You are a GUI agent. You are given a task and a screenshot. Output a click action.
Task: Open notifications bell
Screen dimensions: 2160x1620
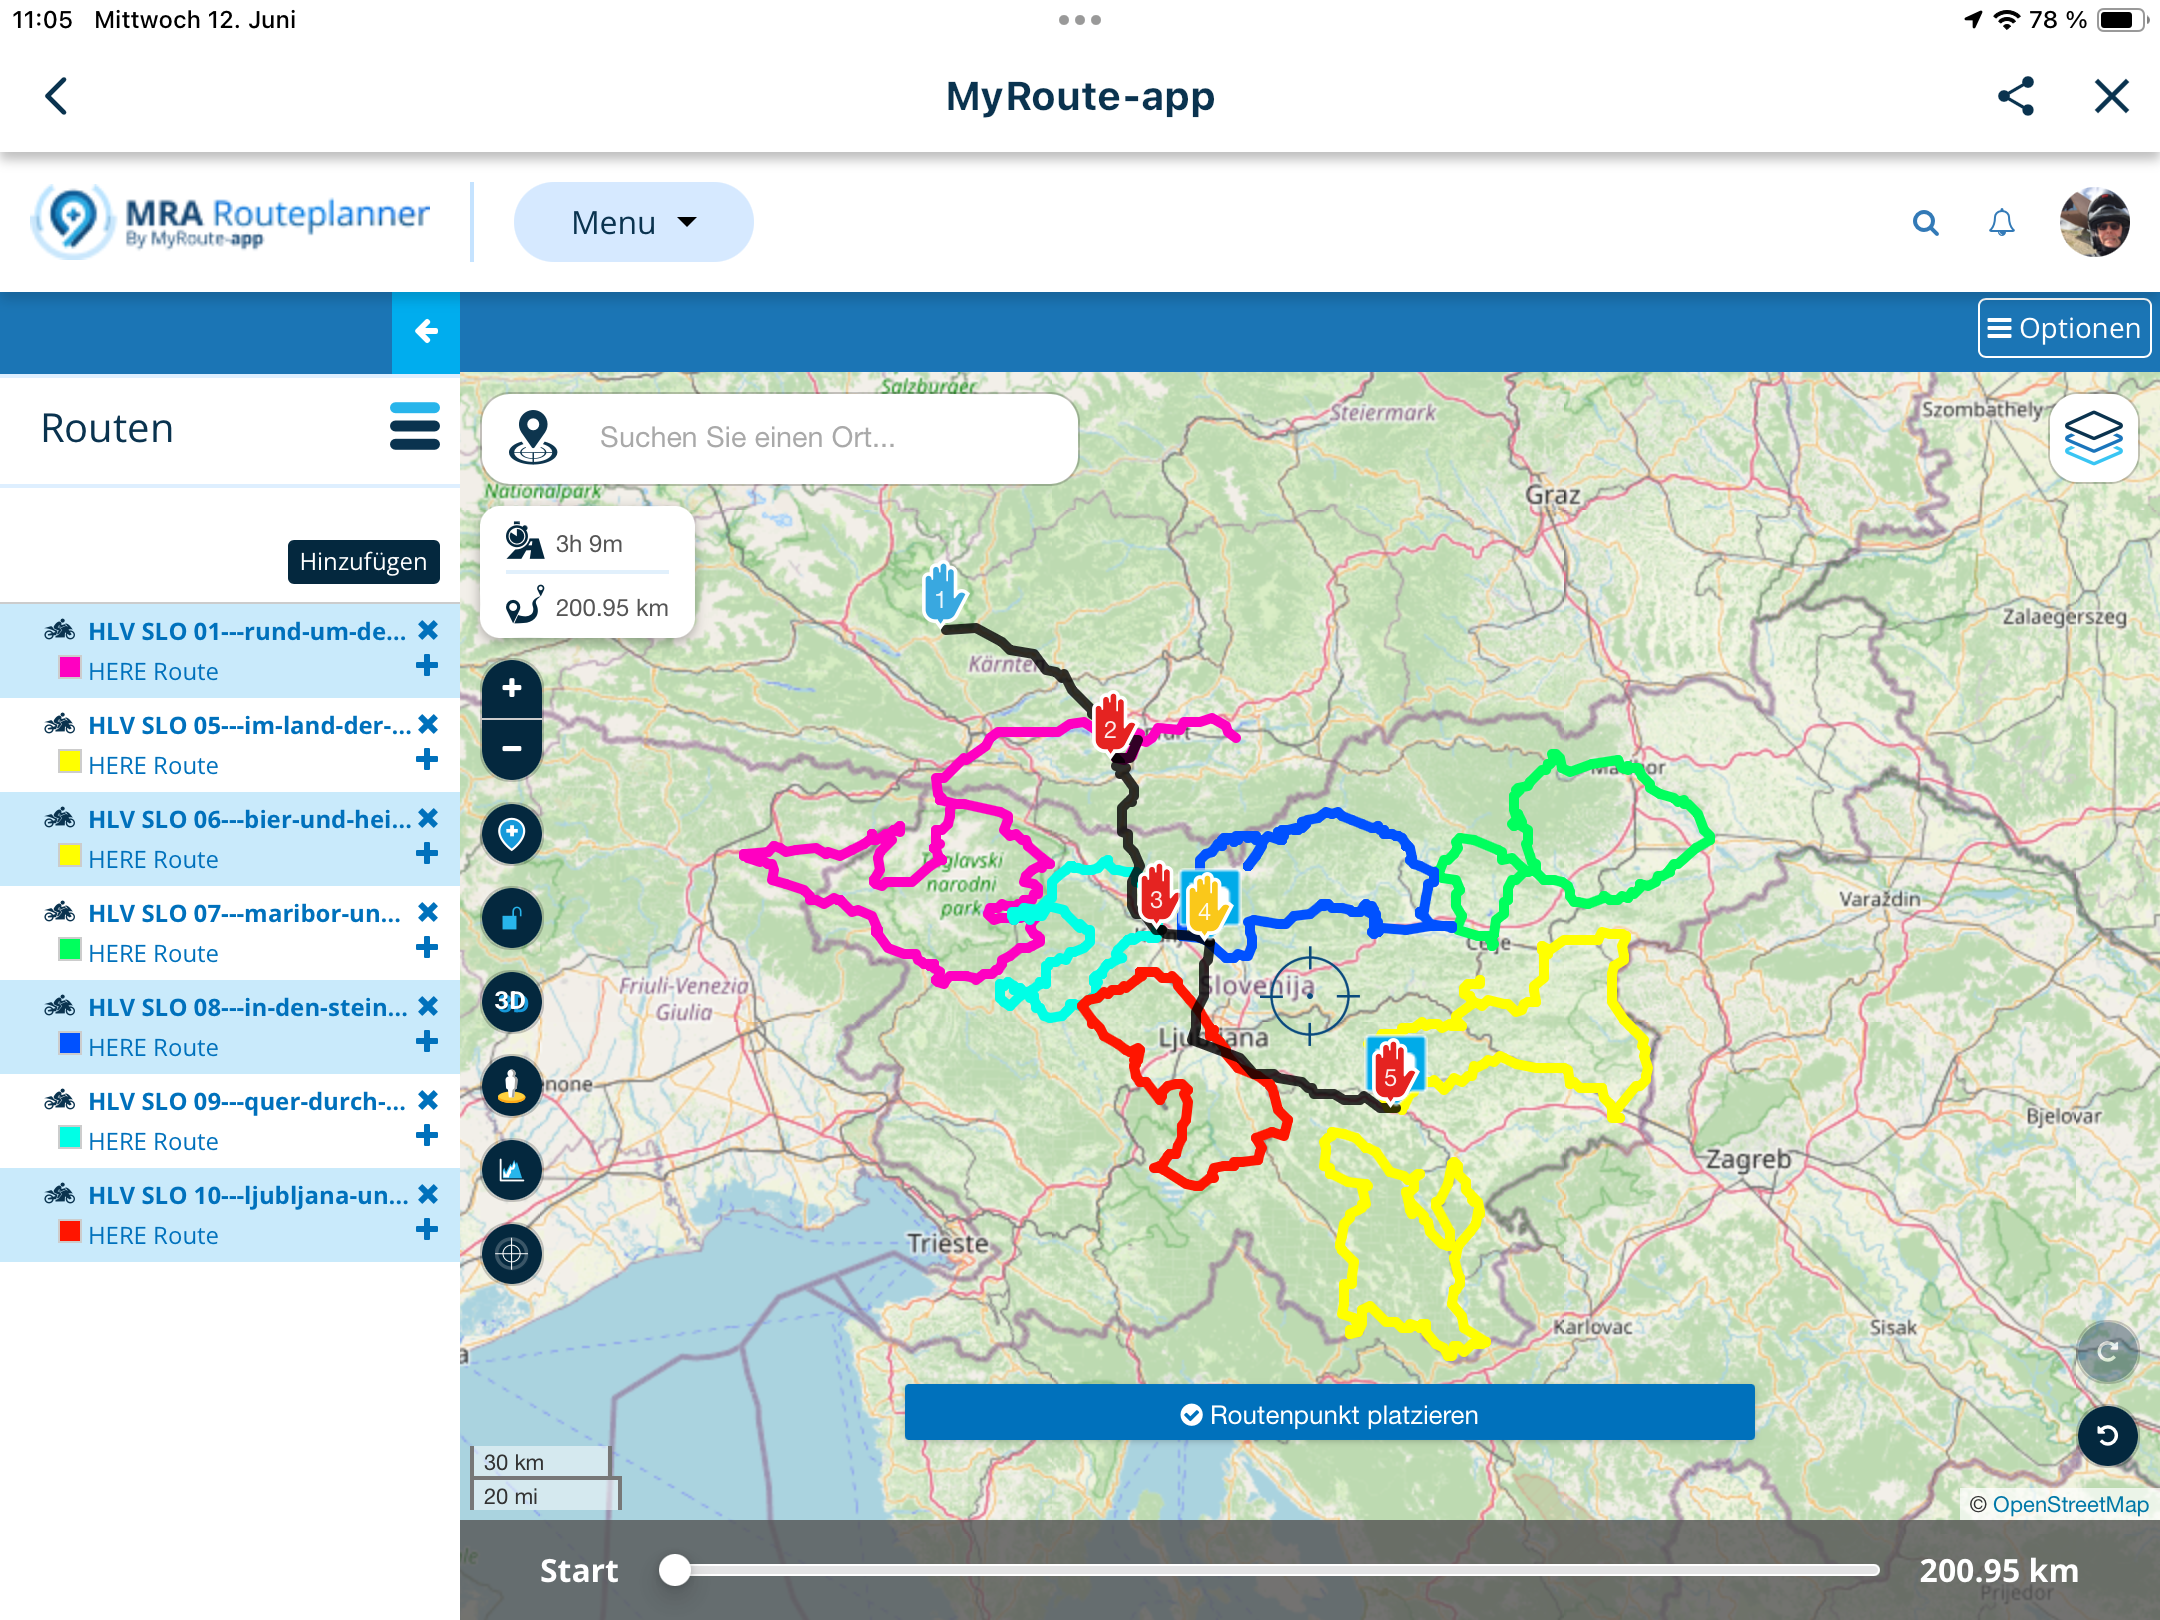[x=2001, y=222]
